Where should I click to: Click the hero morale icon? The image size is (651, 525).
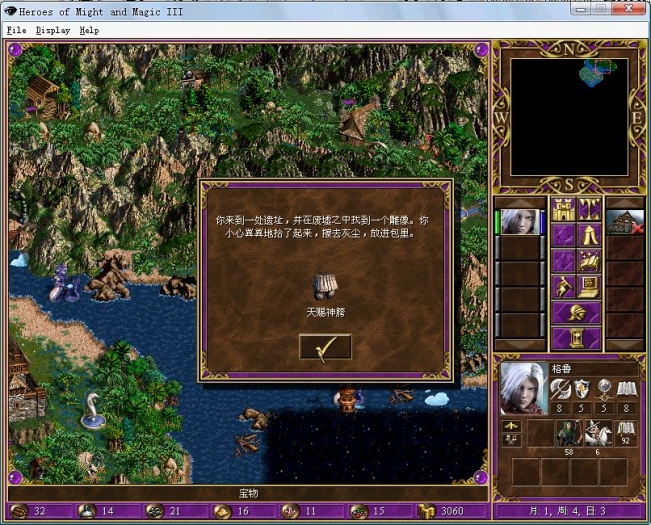(512, 426)
